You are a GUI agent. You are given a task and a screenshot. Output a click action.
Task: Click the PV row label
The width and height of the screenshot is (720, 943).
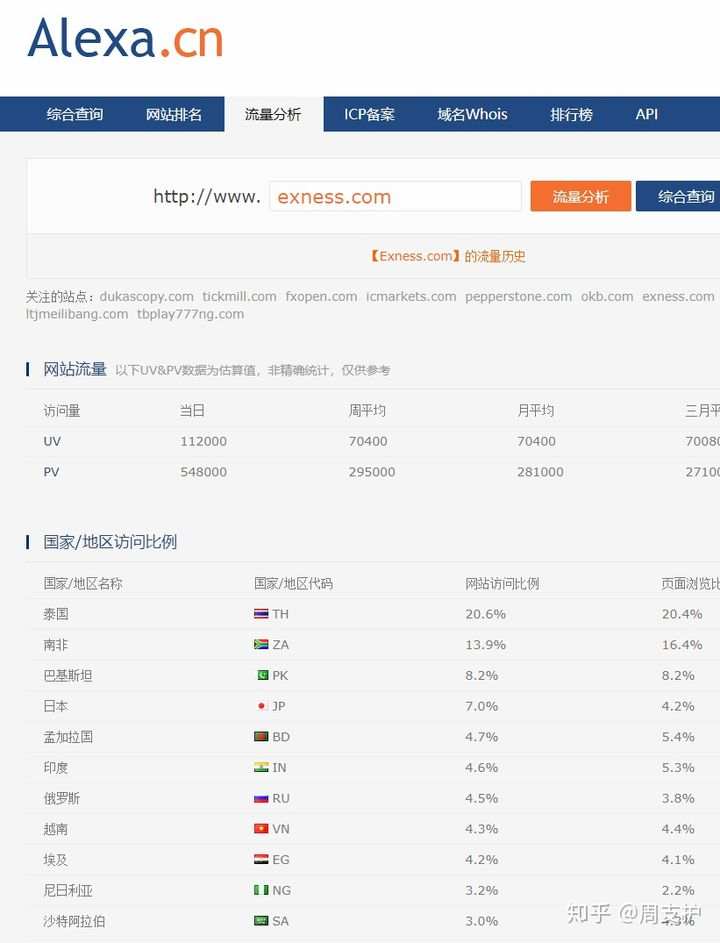[x=51, y=472]
